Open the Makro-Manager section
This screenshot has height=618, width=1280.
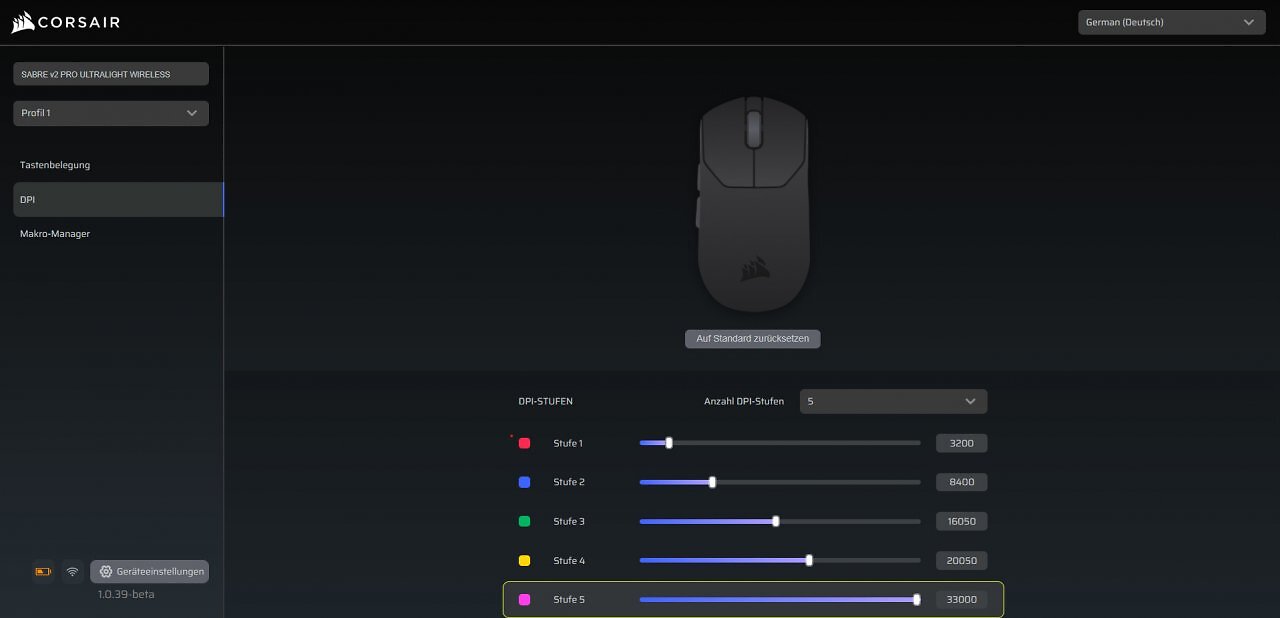55,234
